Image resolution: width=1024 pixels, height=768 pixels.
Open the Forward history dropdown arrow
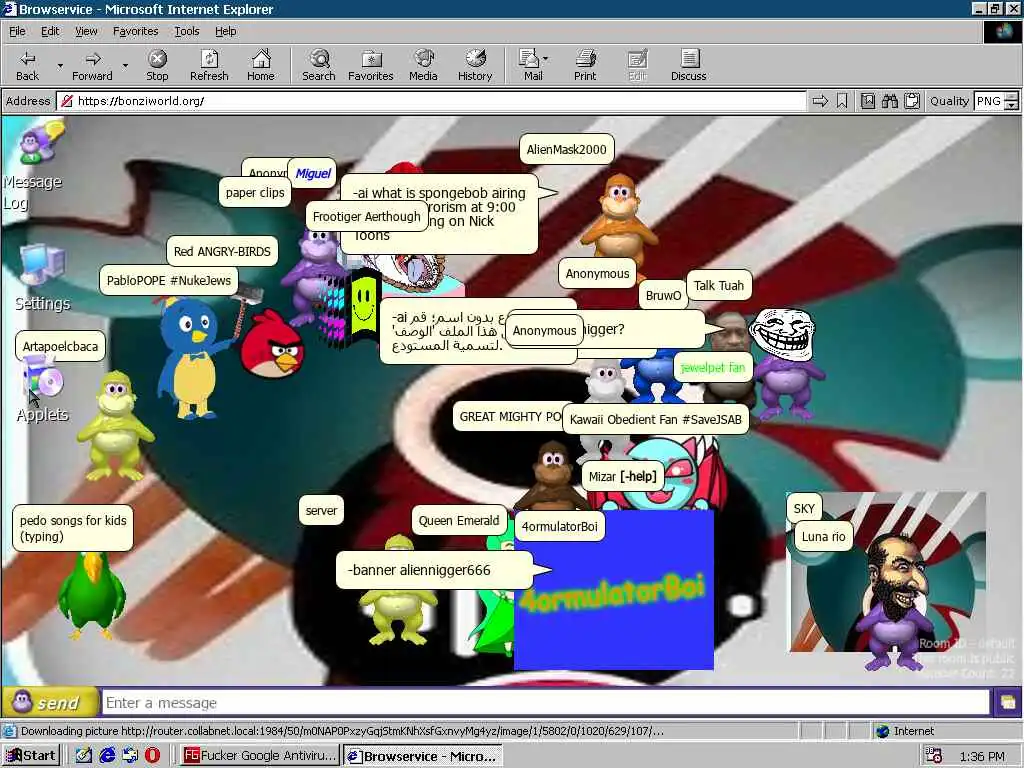(x=125, y=65)
